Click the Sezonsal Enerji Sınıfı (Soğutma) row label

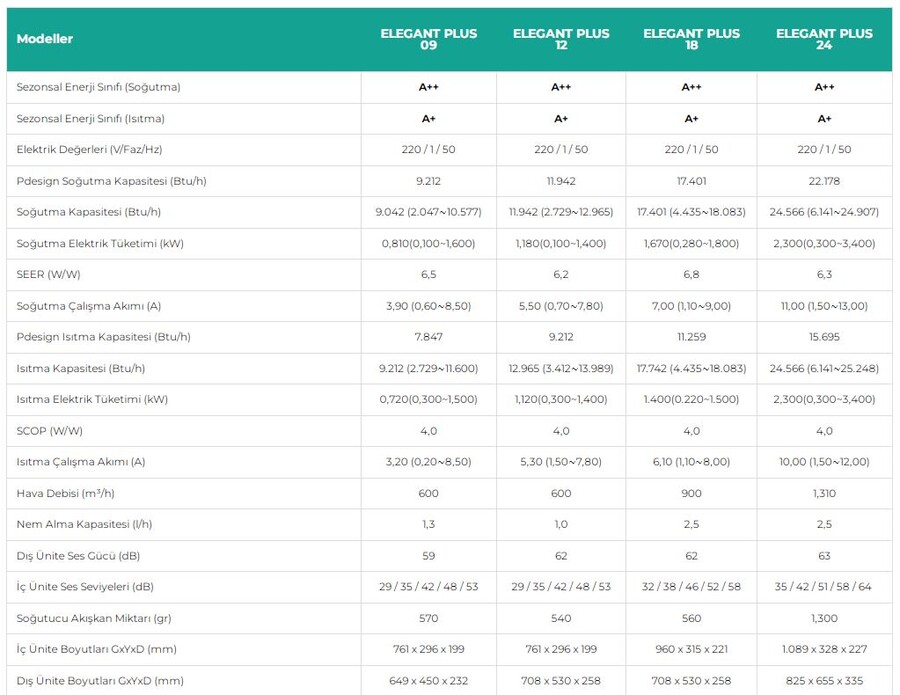pos(98,87)
